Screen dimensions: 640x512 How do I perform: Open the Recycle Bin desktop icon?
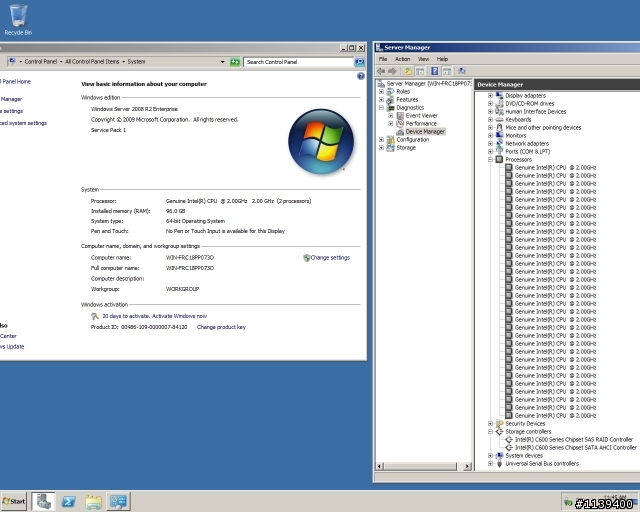18,20
